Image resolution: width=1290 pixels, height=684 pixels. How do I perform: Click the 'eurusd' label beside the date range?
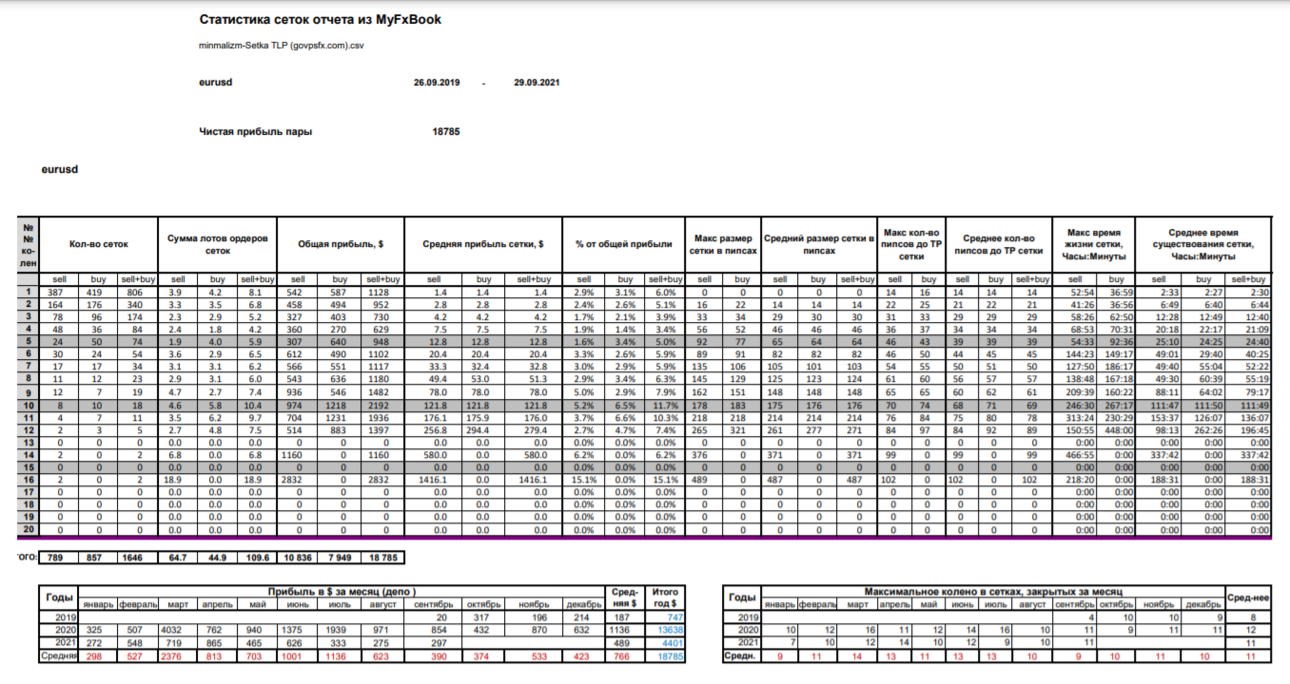(216, 82)
